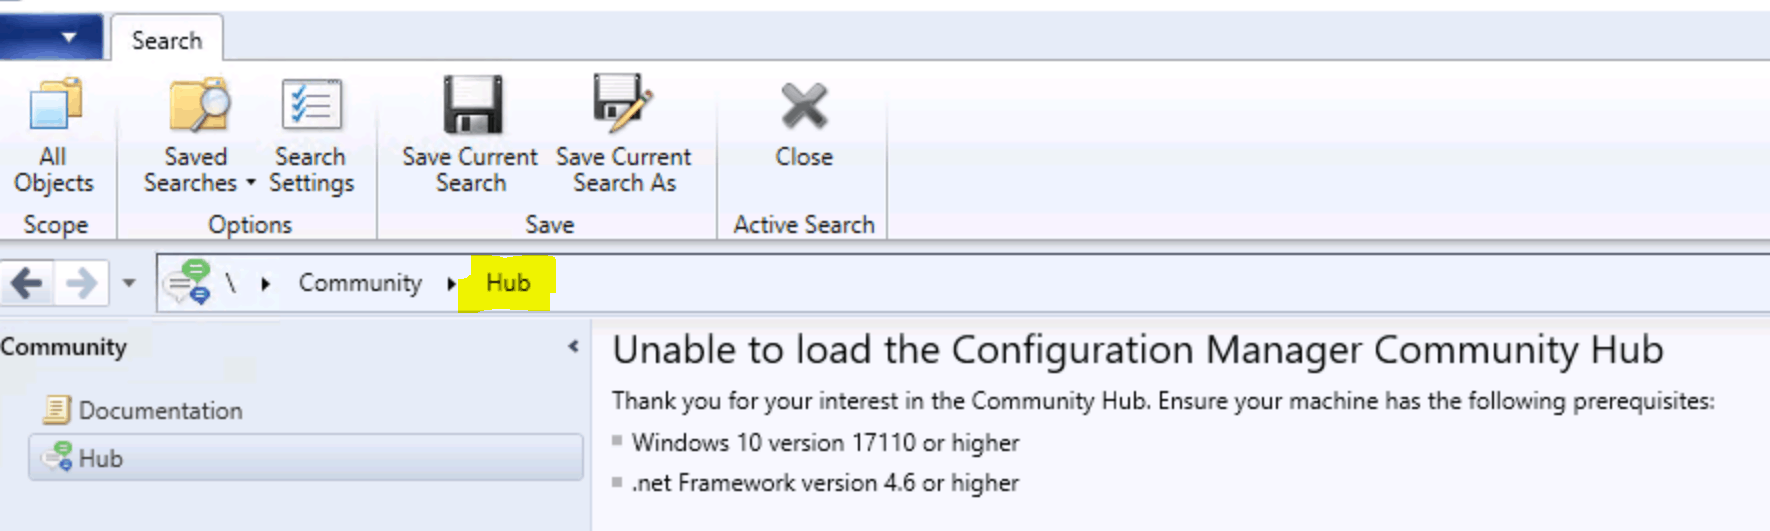Viewport: 1770px width, 531px height.
Task: Go back with the left arrow
Action: click(27, 284)
